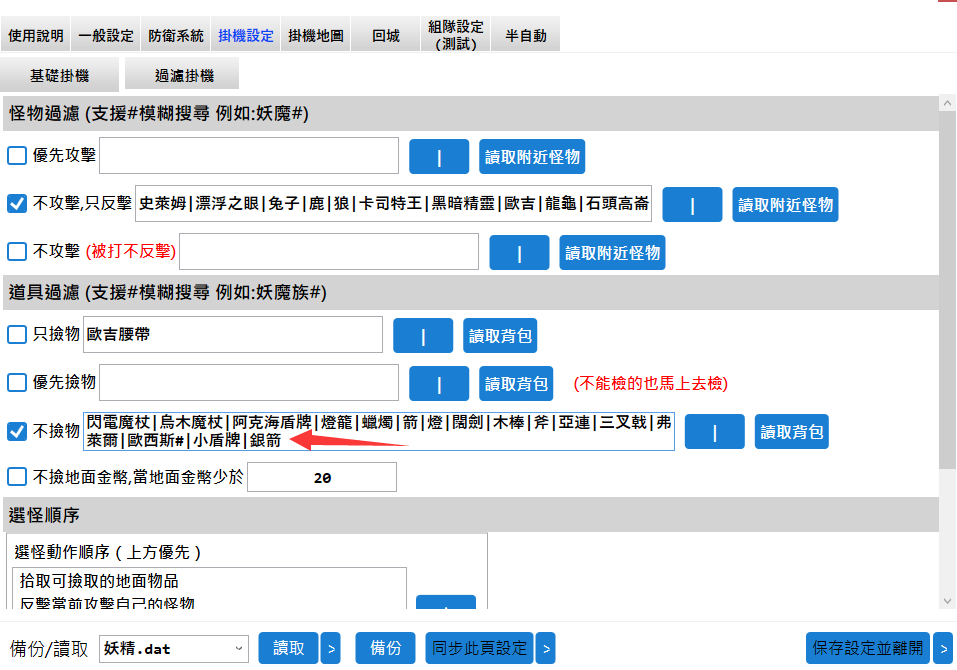
Task: Click the vertical scrollbar thumb
Action: coord(947,290)
